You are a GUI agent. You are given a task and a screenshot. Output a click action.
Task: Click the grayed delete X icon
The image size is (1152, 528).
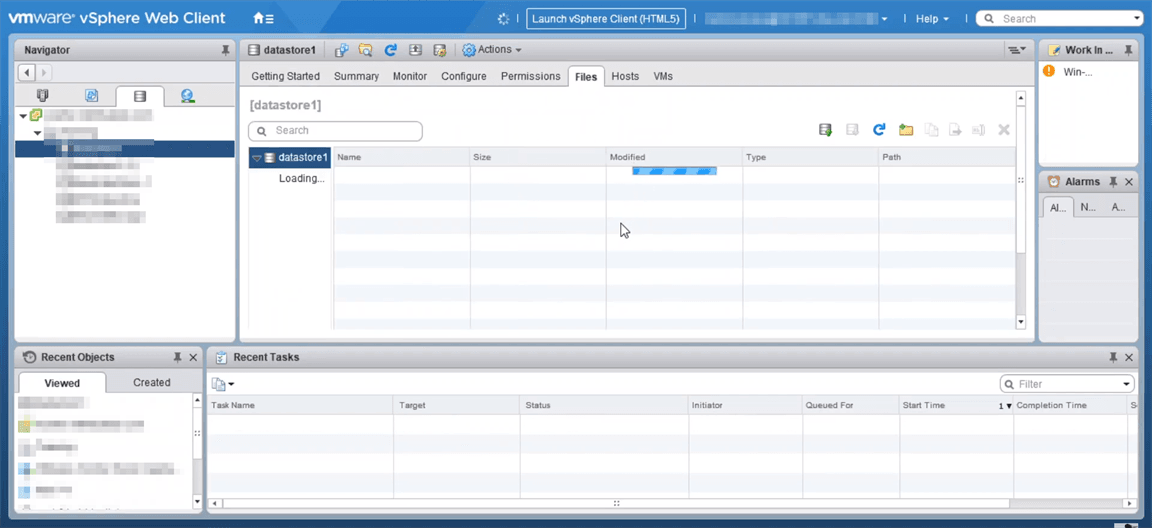point(1004,130)
